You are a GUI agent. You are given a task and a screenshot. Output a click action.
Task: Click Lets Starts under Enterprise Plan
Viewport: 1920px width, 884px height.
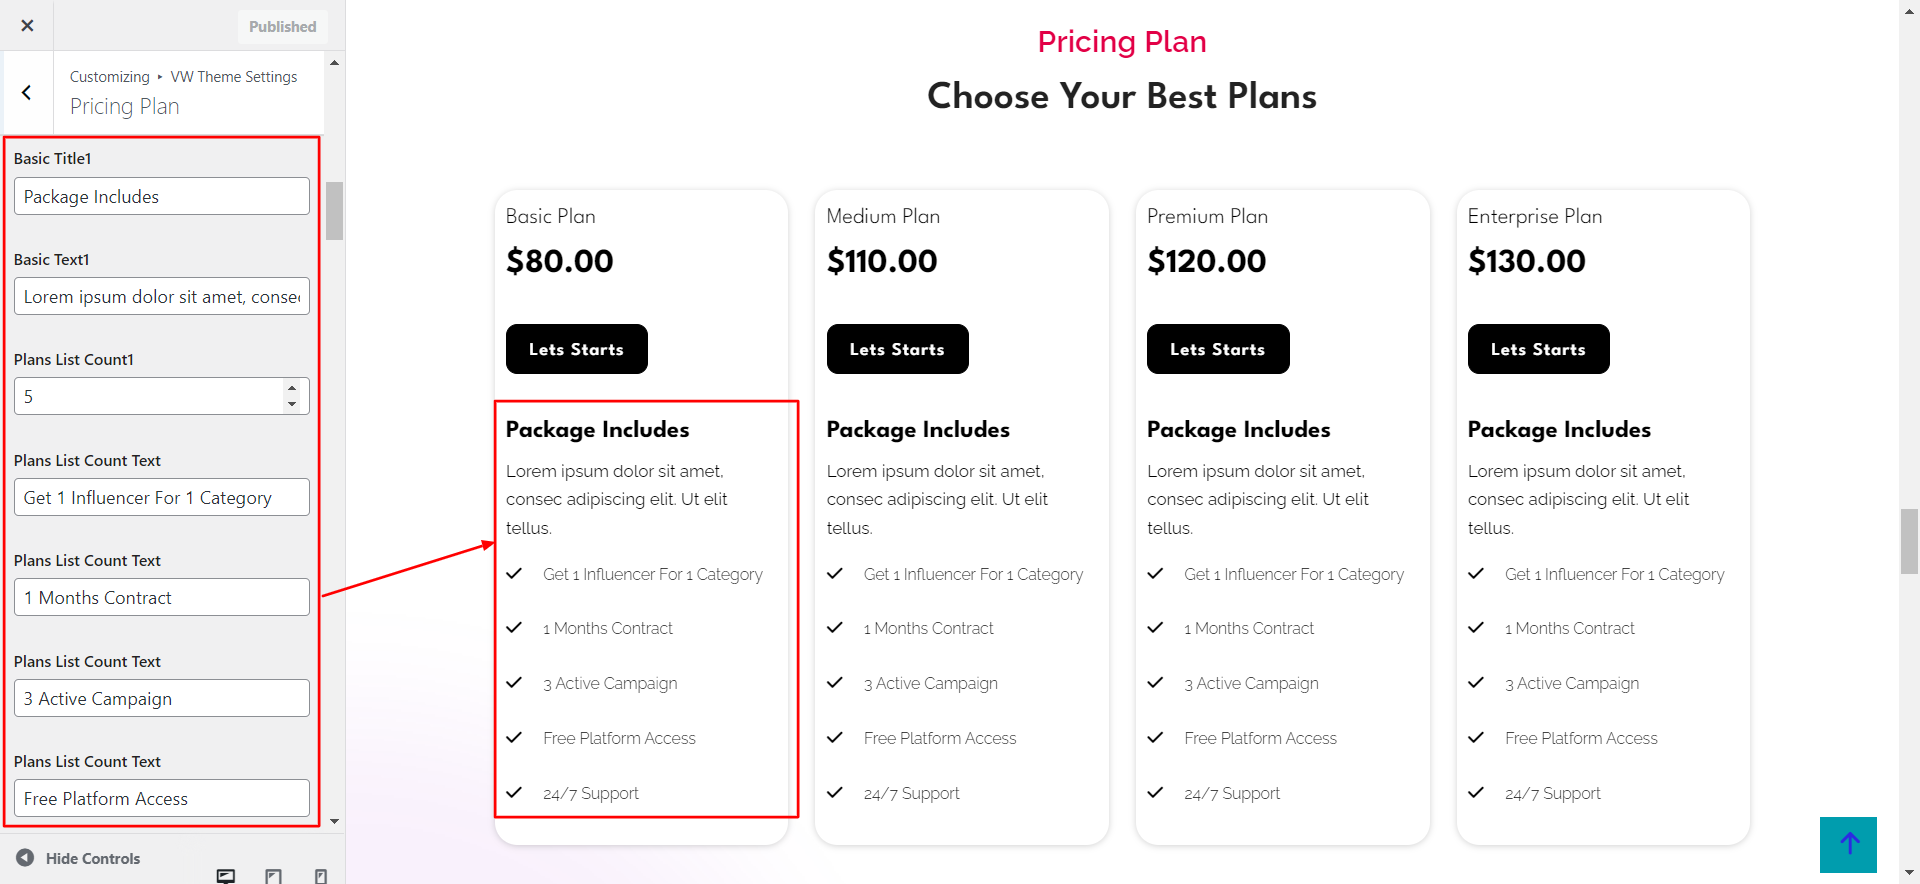point(1538,349)
